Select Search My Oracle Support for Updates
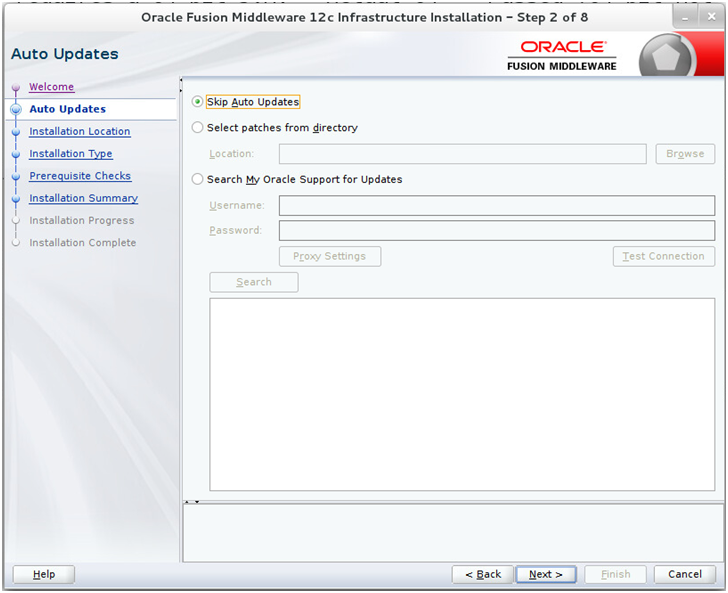 (197, 179)
